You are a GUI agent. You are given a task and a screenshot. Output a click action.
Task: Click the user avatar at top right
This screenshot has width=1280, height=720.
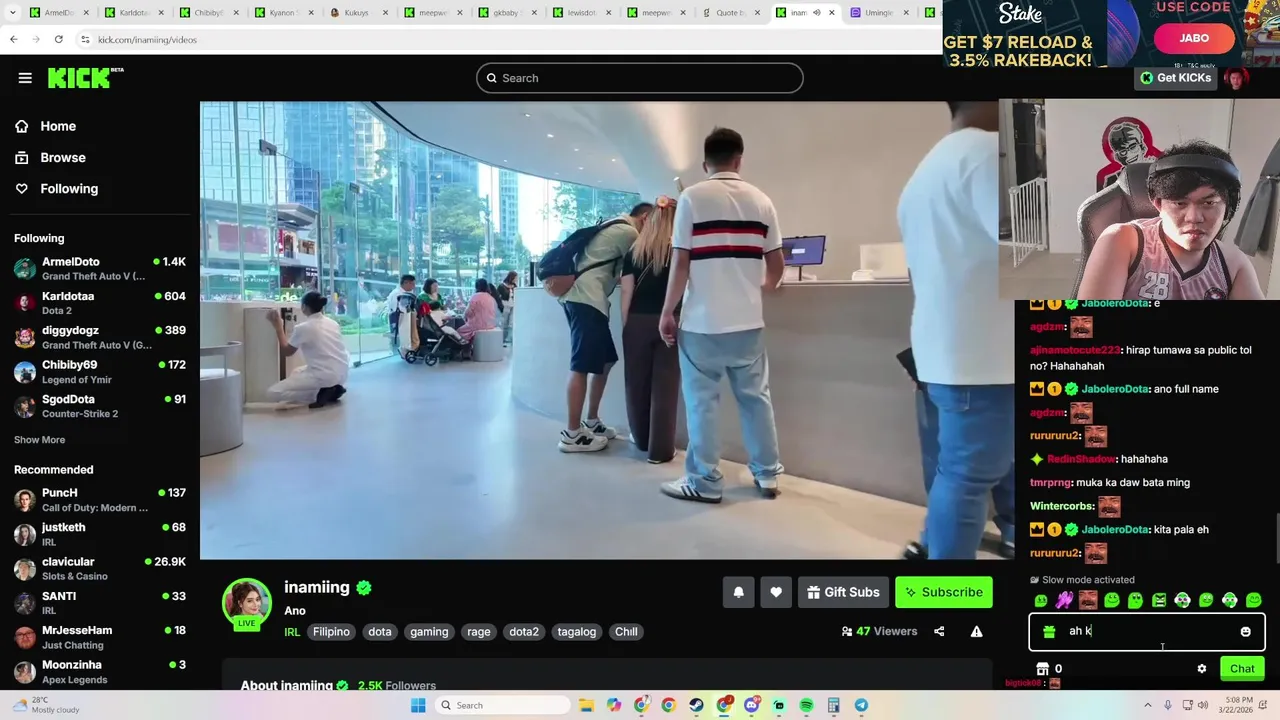(x=1236, y=78)
